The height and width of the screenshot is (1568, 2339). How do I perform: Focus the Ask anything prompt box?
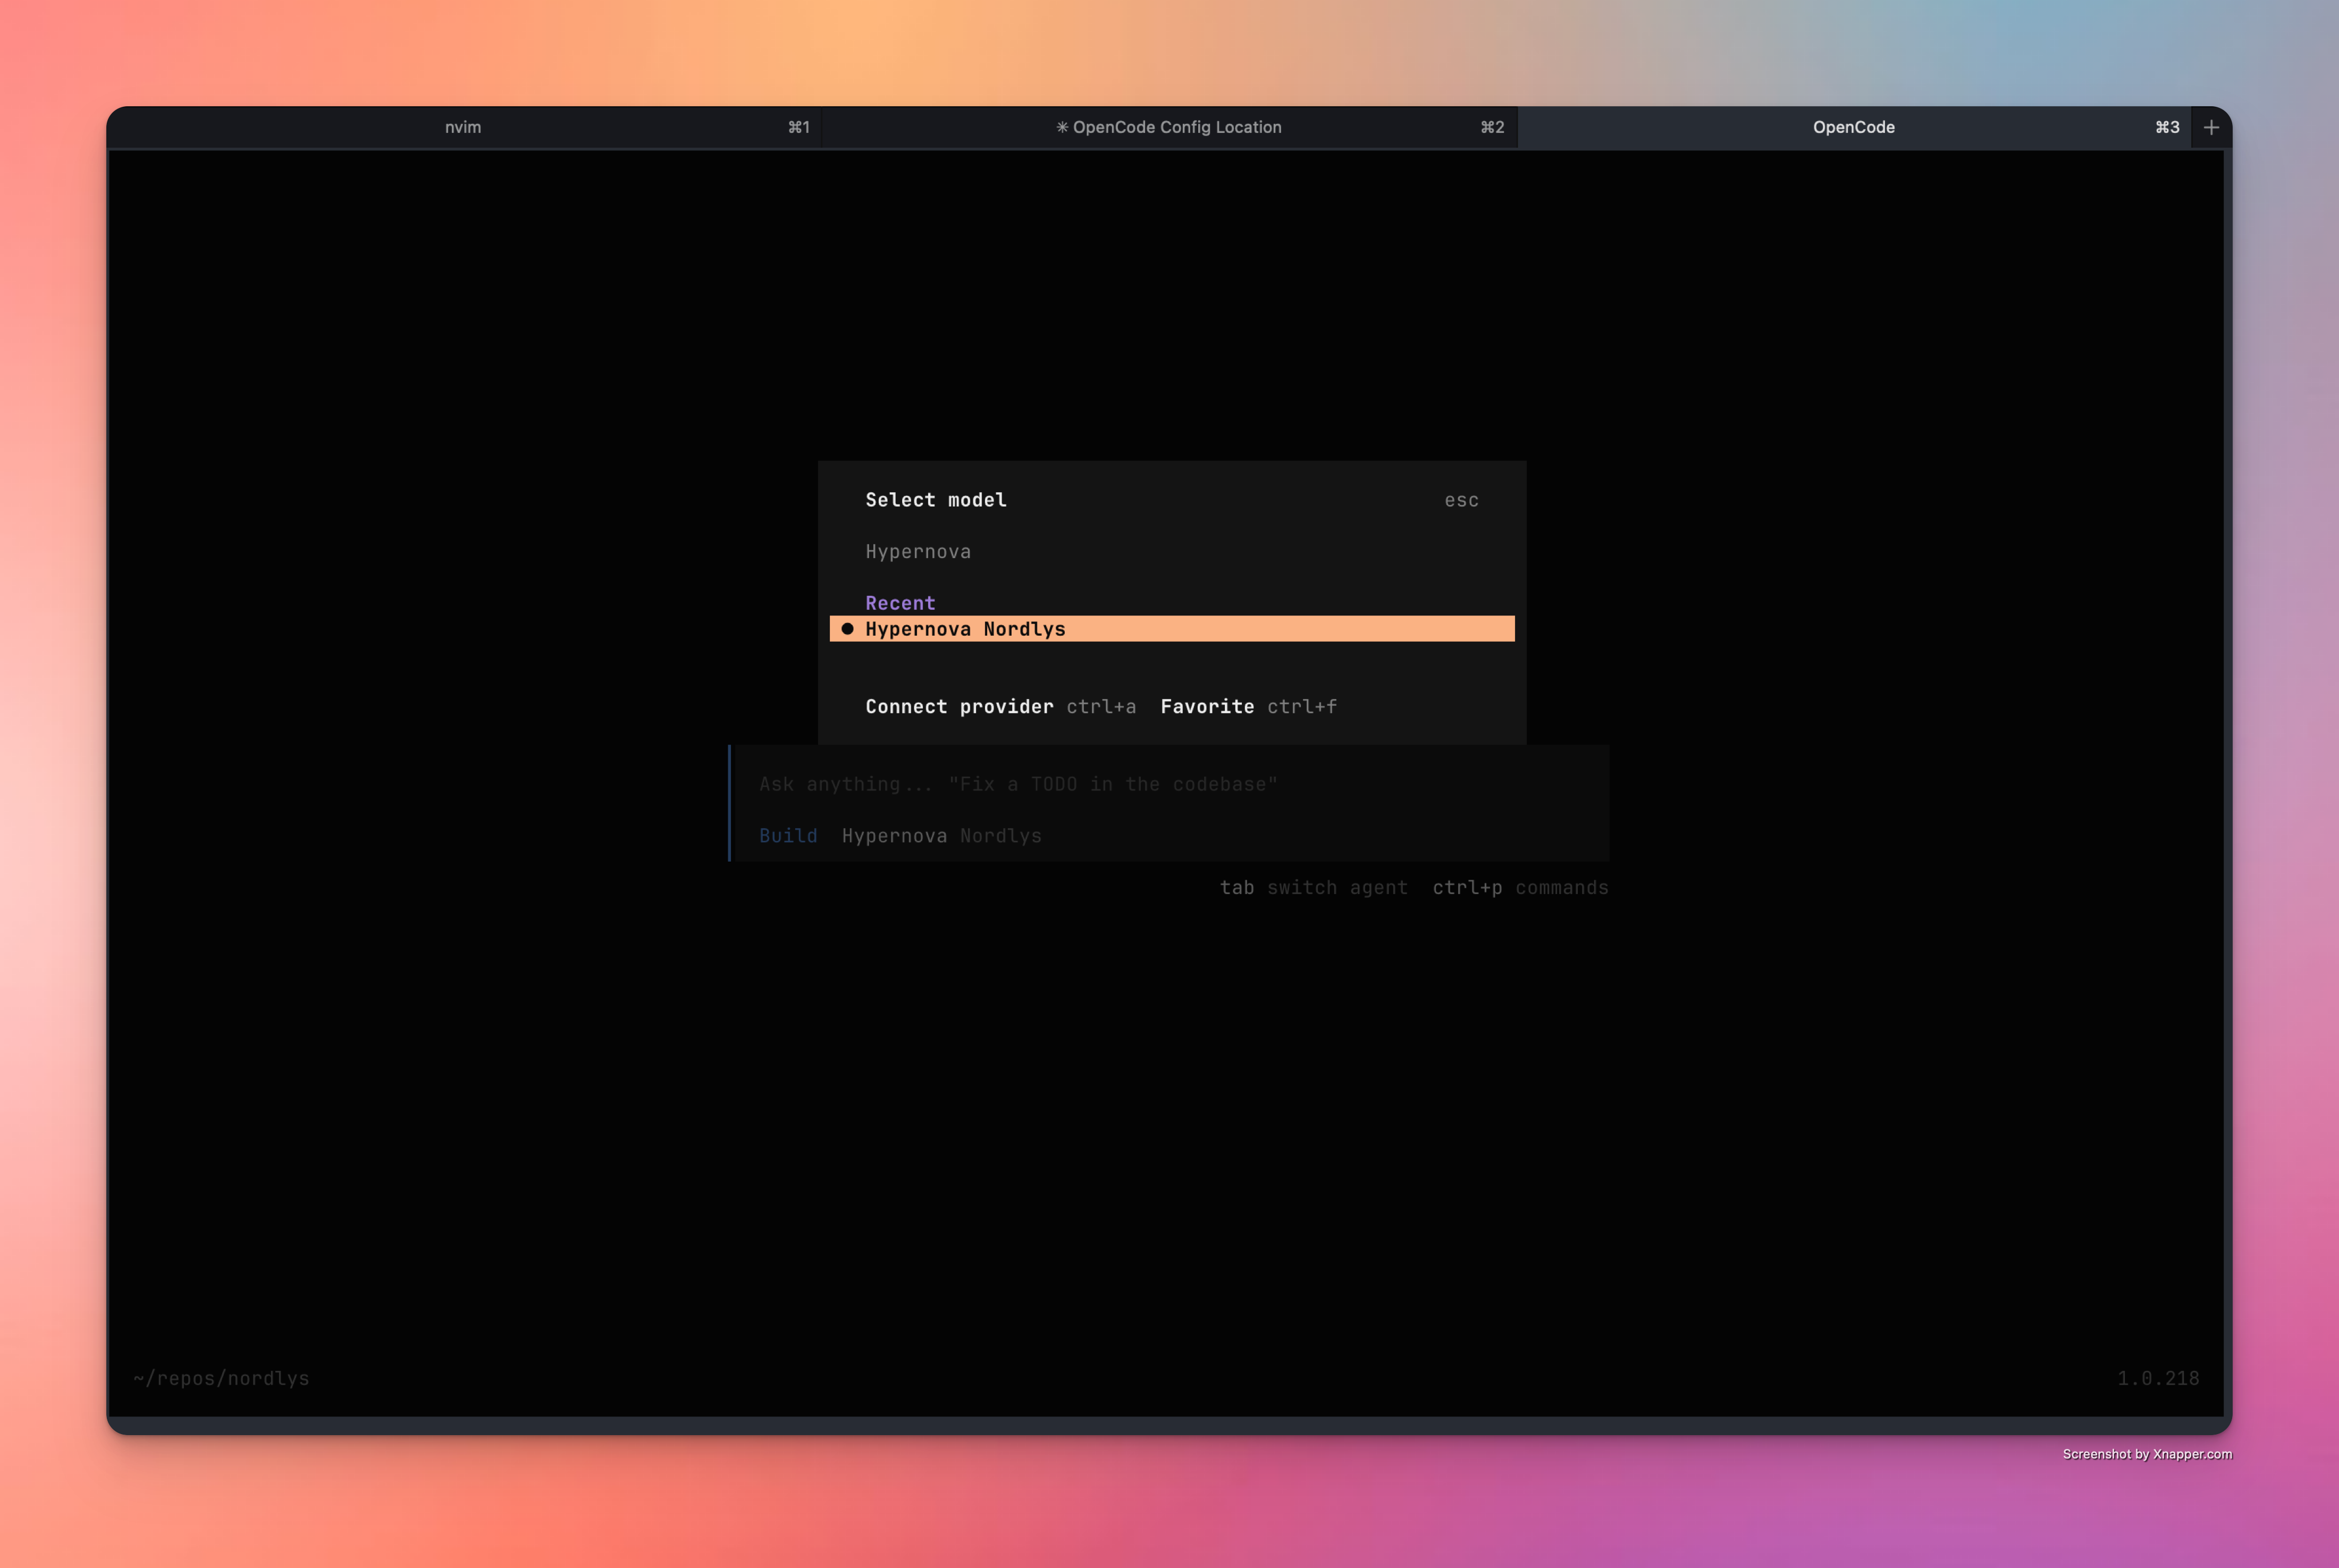click(1017, 785)
